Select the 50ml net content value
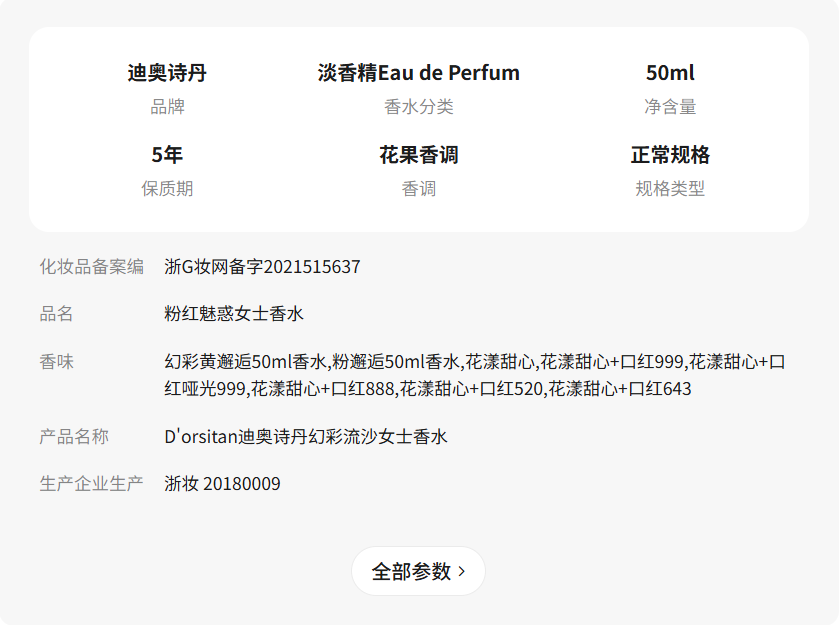This screenshot has width=839, height=625. coord(670,73)
